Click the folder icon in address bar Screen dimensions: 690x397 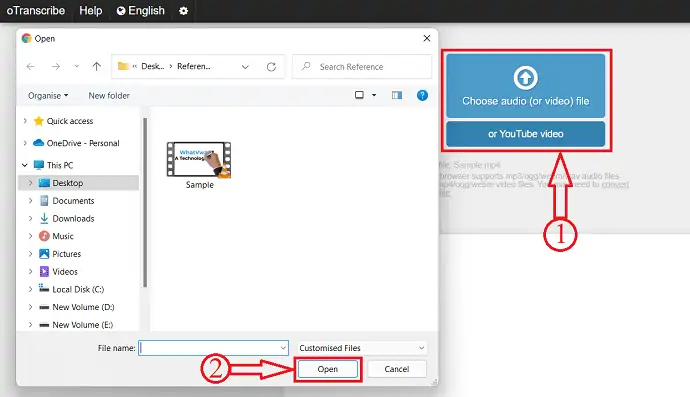123,66
